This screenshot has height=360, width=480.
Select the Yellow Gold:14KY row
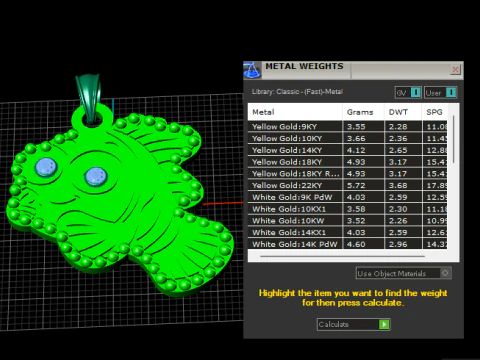(347, 150)
